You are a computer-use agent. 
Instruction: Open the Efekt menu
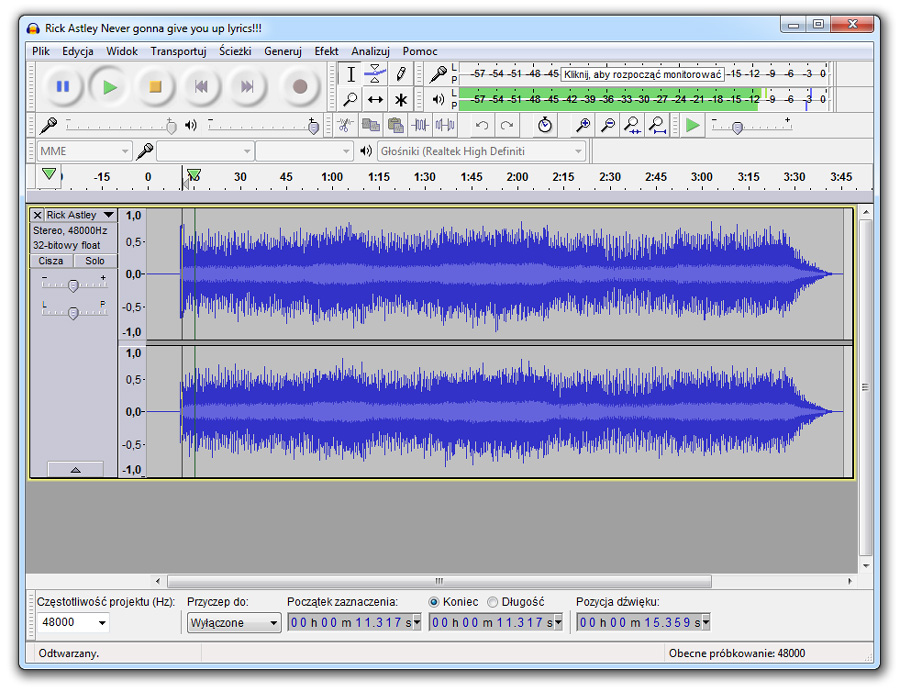click(x=326, y=51)
